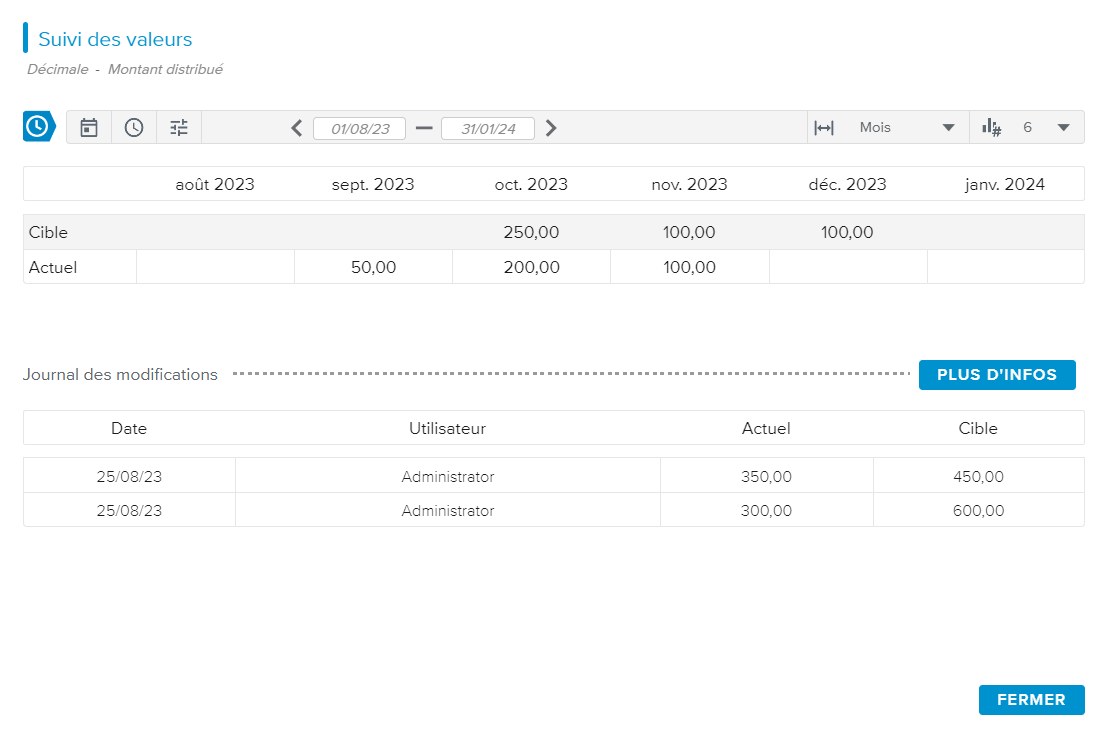
Task: Advance to next period with right chevron
Action: click(x=551, y=128)
